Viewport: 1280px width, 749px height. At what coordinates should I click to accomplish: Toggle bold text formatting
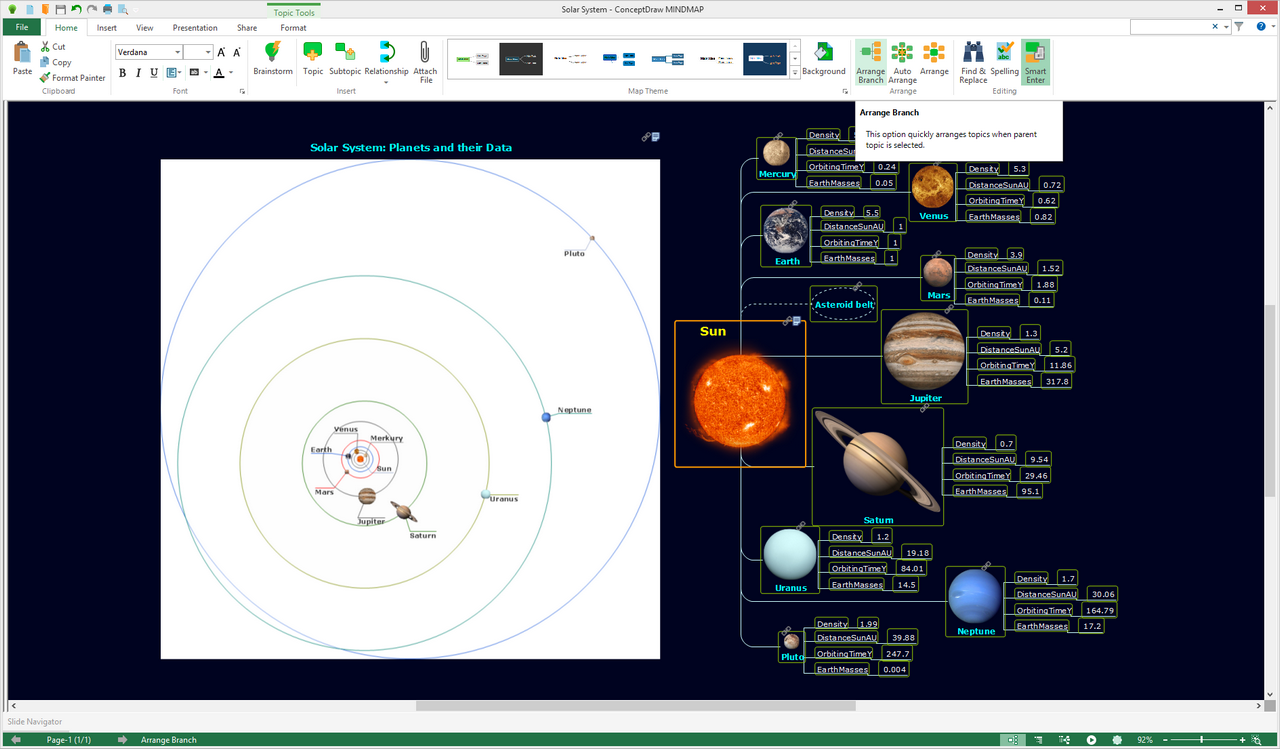[123, 73]
